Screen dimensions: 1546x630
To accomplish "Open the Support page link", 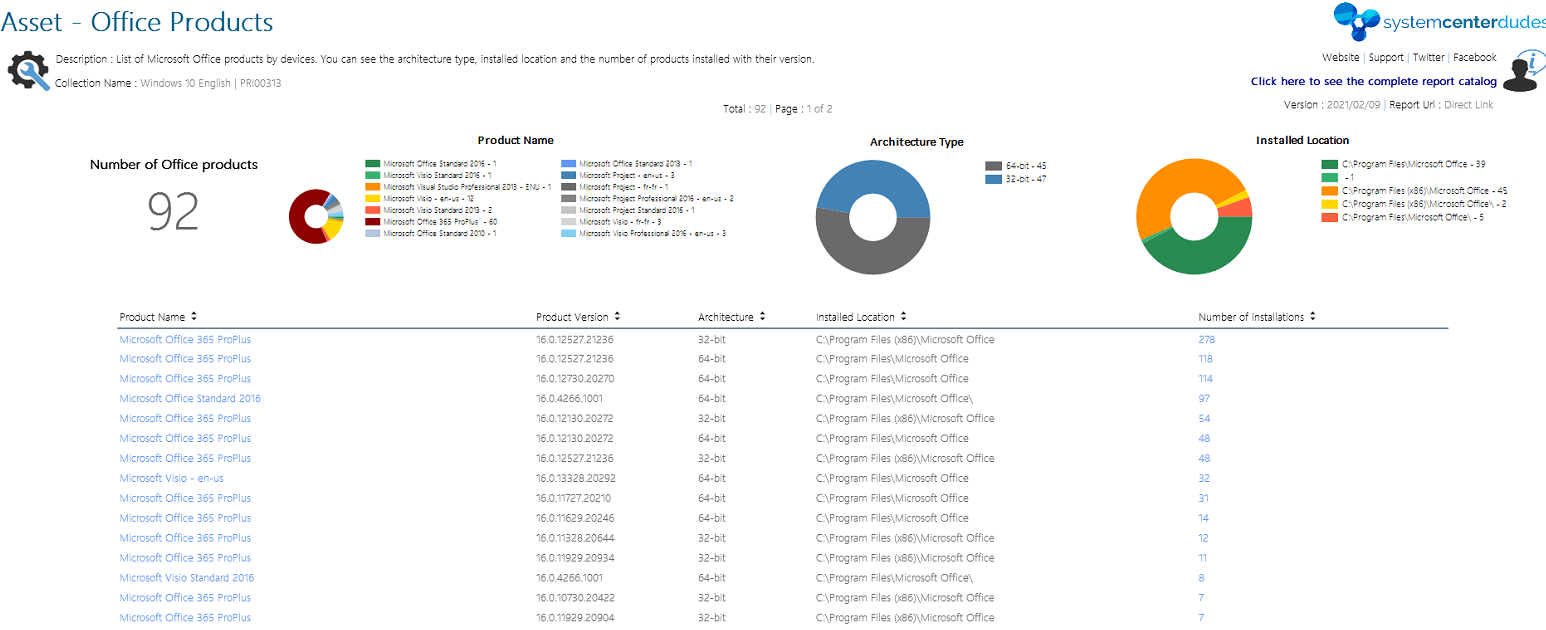I will pos(1386,57).
